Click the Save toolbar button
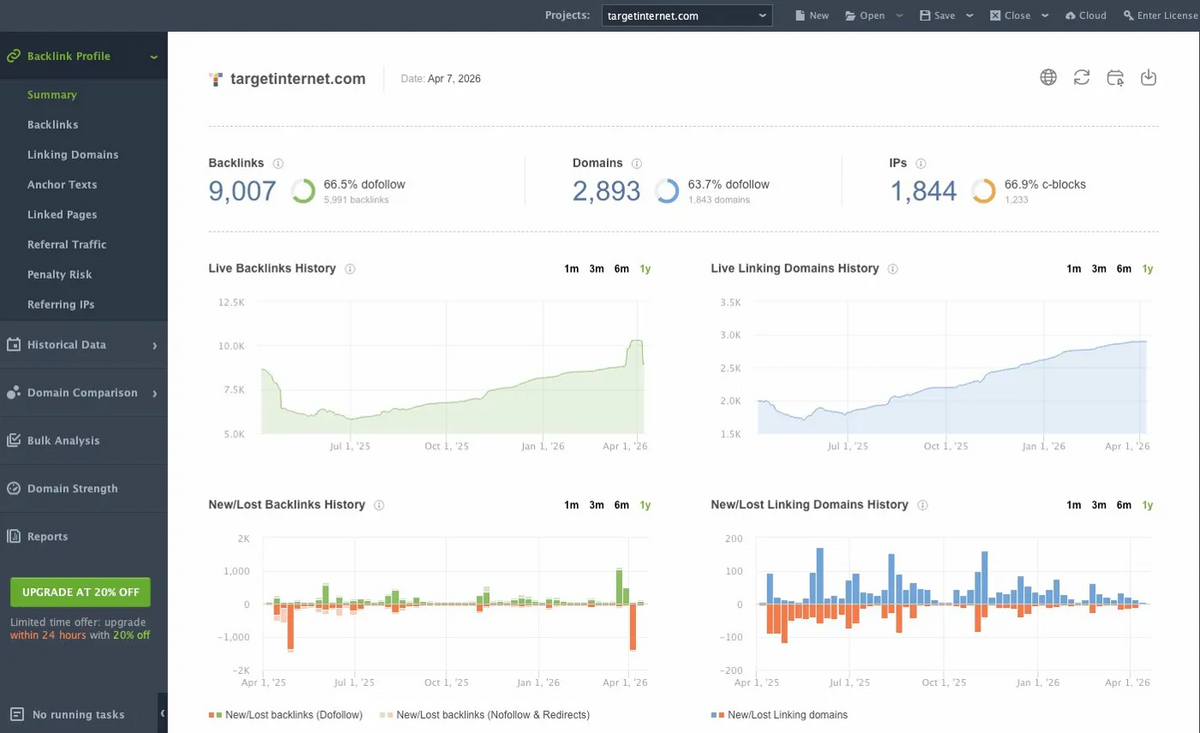Image resolution: width=1200 pixels, height=733 pixels. [937, 16]
